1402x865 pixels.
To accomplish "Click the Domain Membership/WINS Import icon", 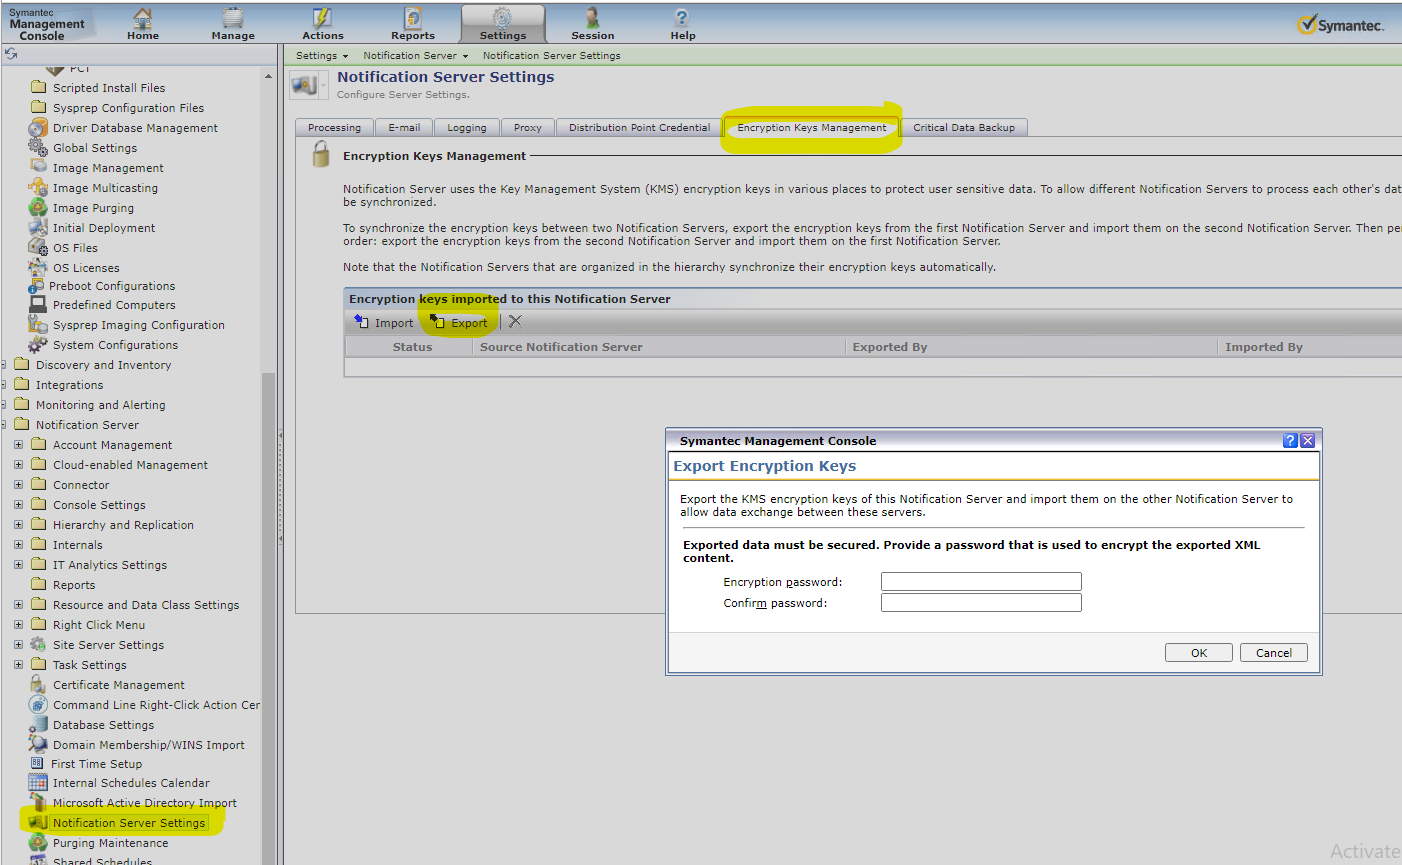I will coord(38,744).
